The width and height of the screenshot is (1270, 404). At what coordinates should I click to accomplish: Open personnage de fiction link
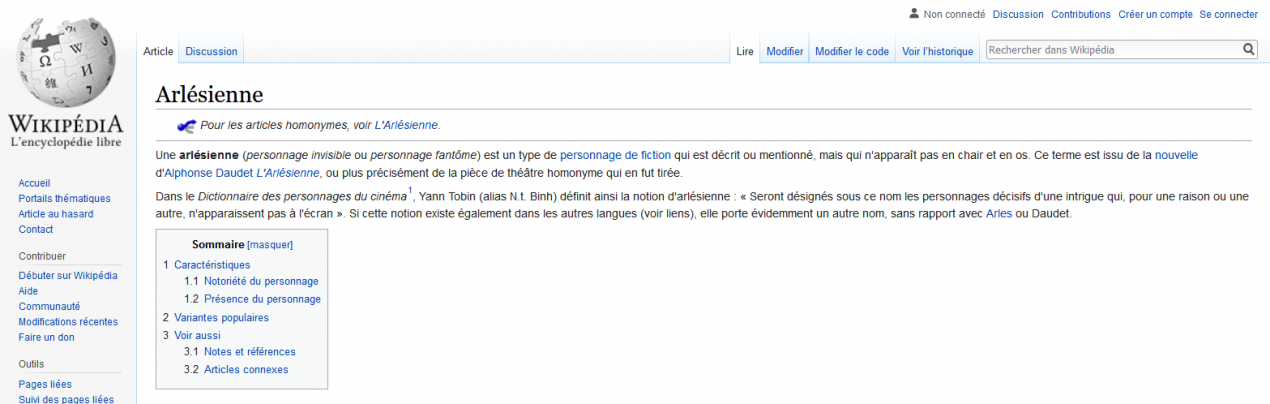click(615, 155)
